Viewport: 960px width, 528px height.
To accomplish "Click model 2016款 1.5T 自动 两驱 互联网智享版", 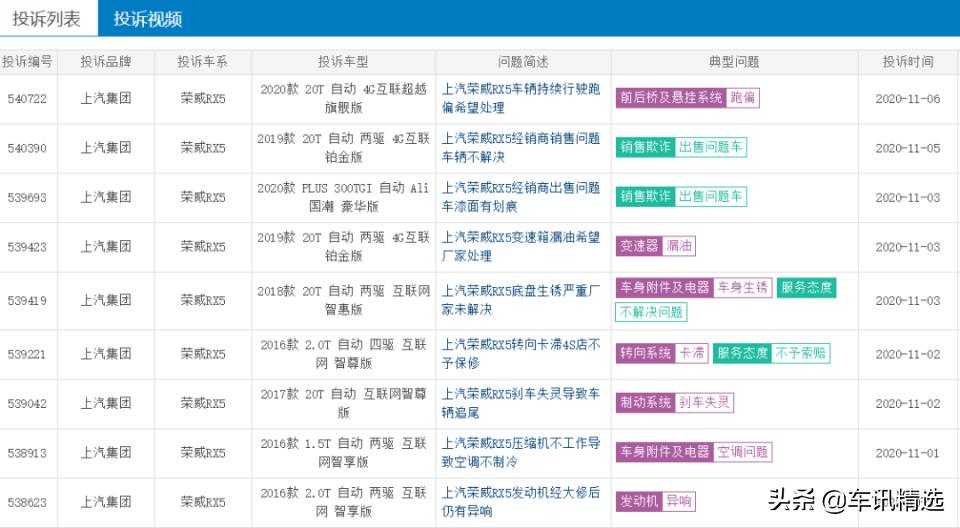I will 343,453.
